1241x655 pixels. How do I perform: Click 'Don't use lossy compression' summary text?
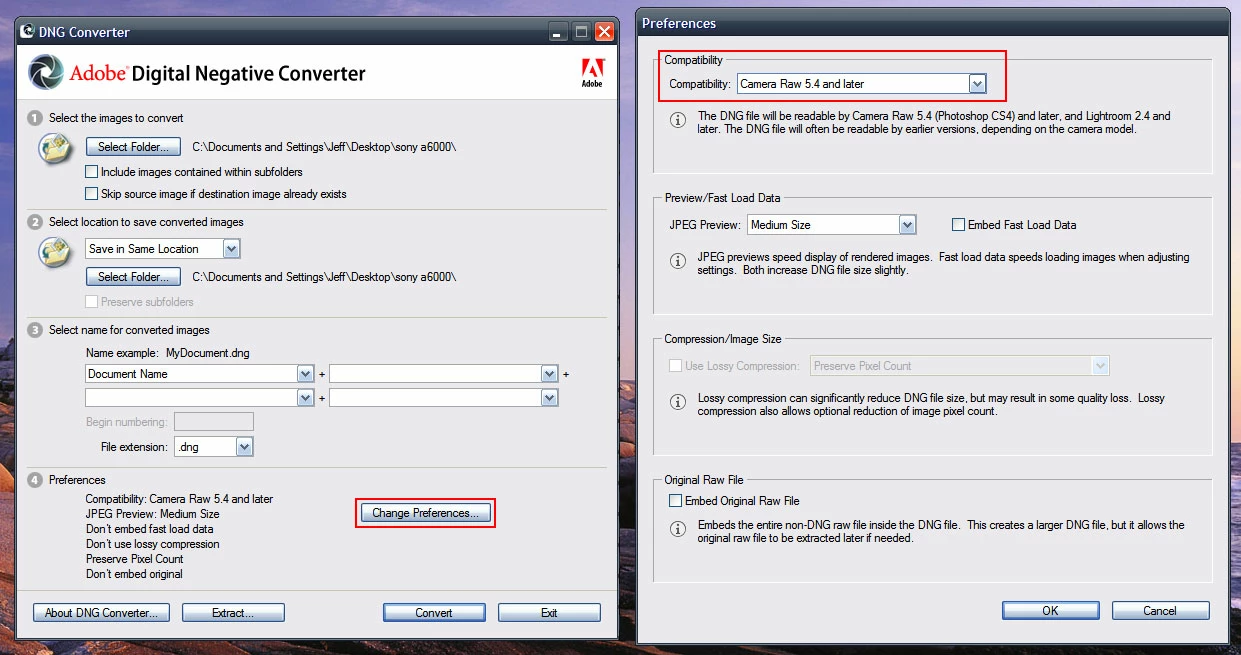153,544
